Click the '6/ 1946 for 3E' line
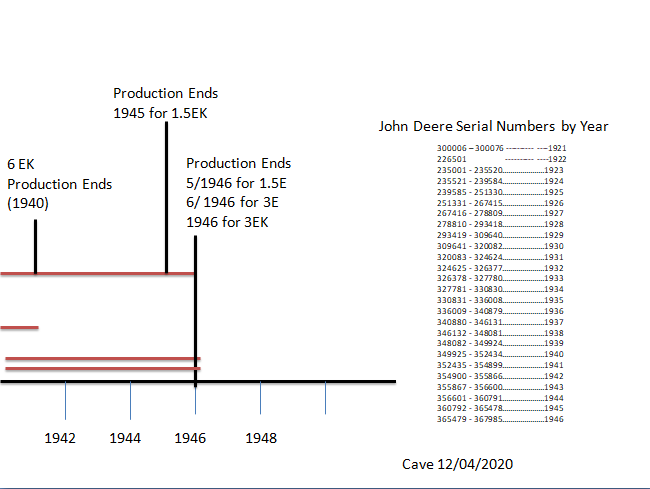Screen dimensions: 650x489 pos(233,203)
